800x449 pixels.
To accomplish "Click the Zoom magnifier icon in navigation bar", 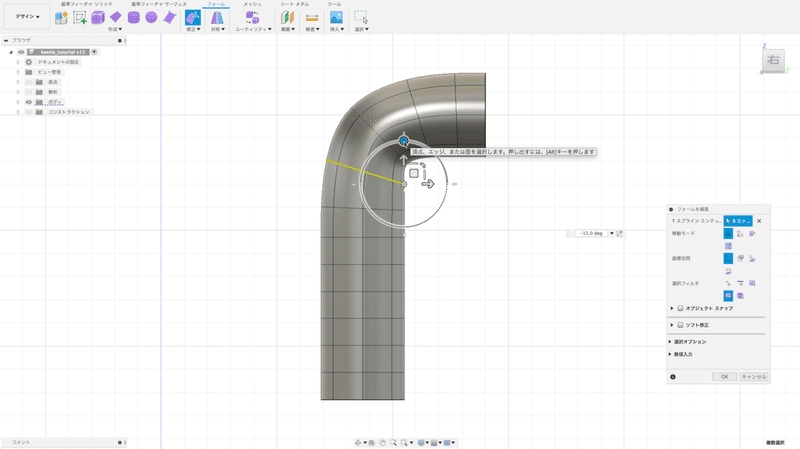I will [x=393, y=443].
